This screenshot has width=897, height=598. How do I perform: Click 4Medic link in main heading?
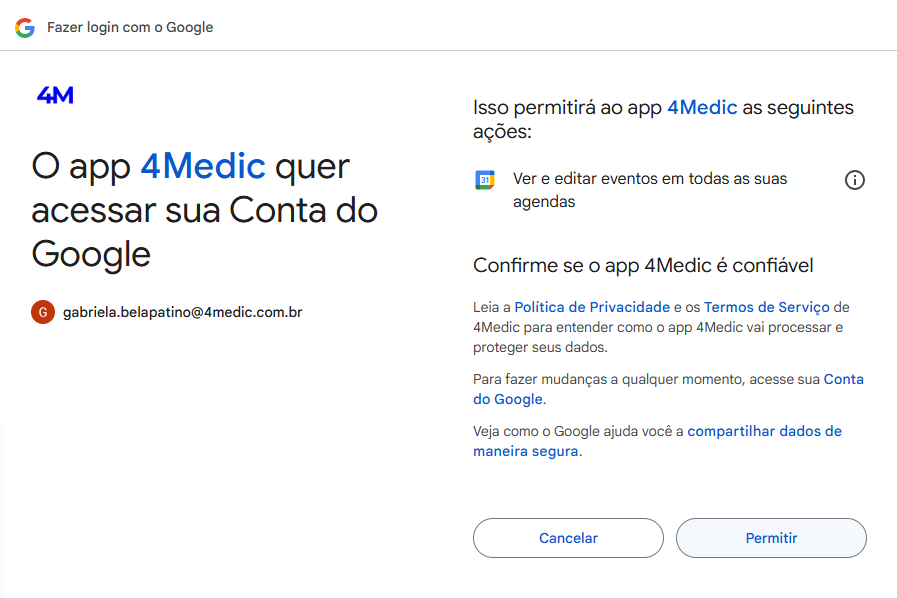tap(203, 166)
